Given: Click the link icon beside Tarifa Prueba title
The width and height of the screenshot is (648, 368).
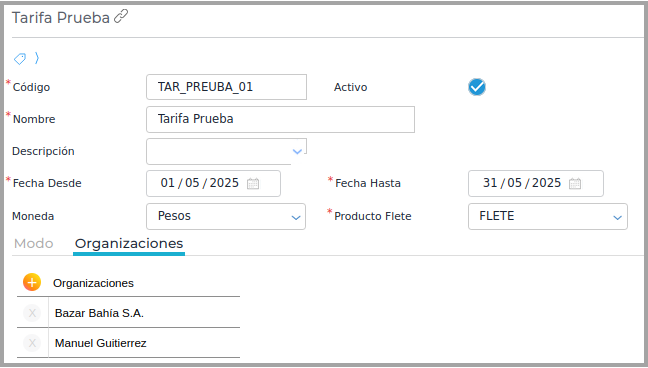Looking at the screenshot, I should tap(121, 17).
